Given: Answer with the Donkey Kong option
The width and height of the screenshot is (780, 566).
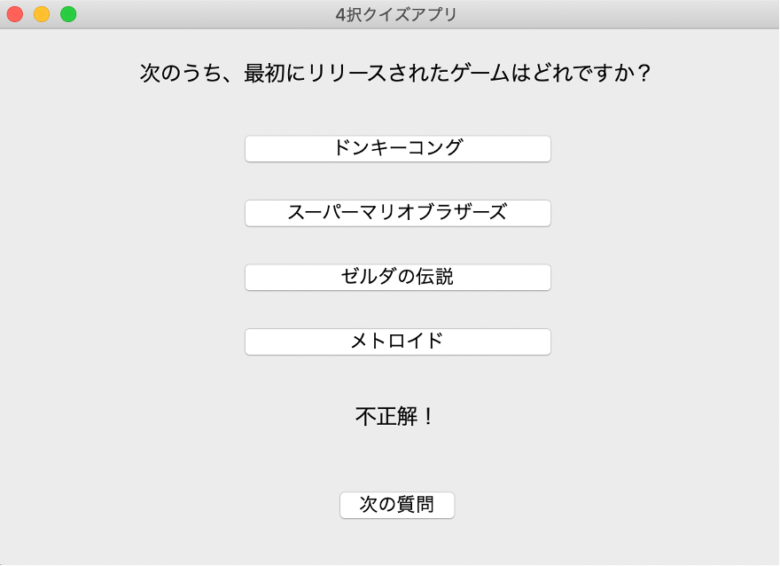Looking at the screenshot, I should coord(397,148).
